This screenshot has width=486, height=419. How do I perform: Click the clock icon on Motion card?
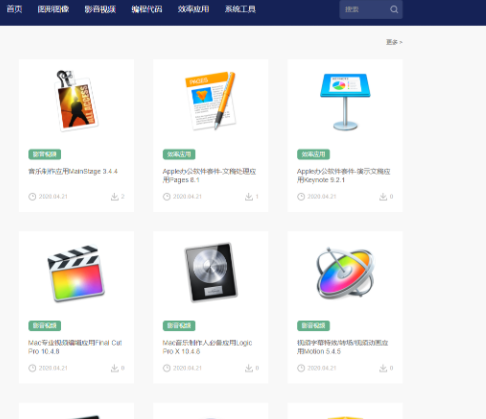coord(301,368)
